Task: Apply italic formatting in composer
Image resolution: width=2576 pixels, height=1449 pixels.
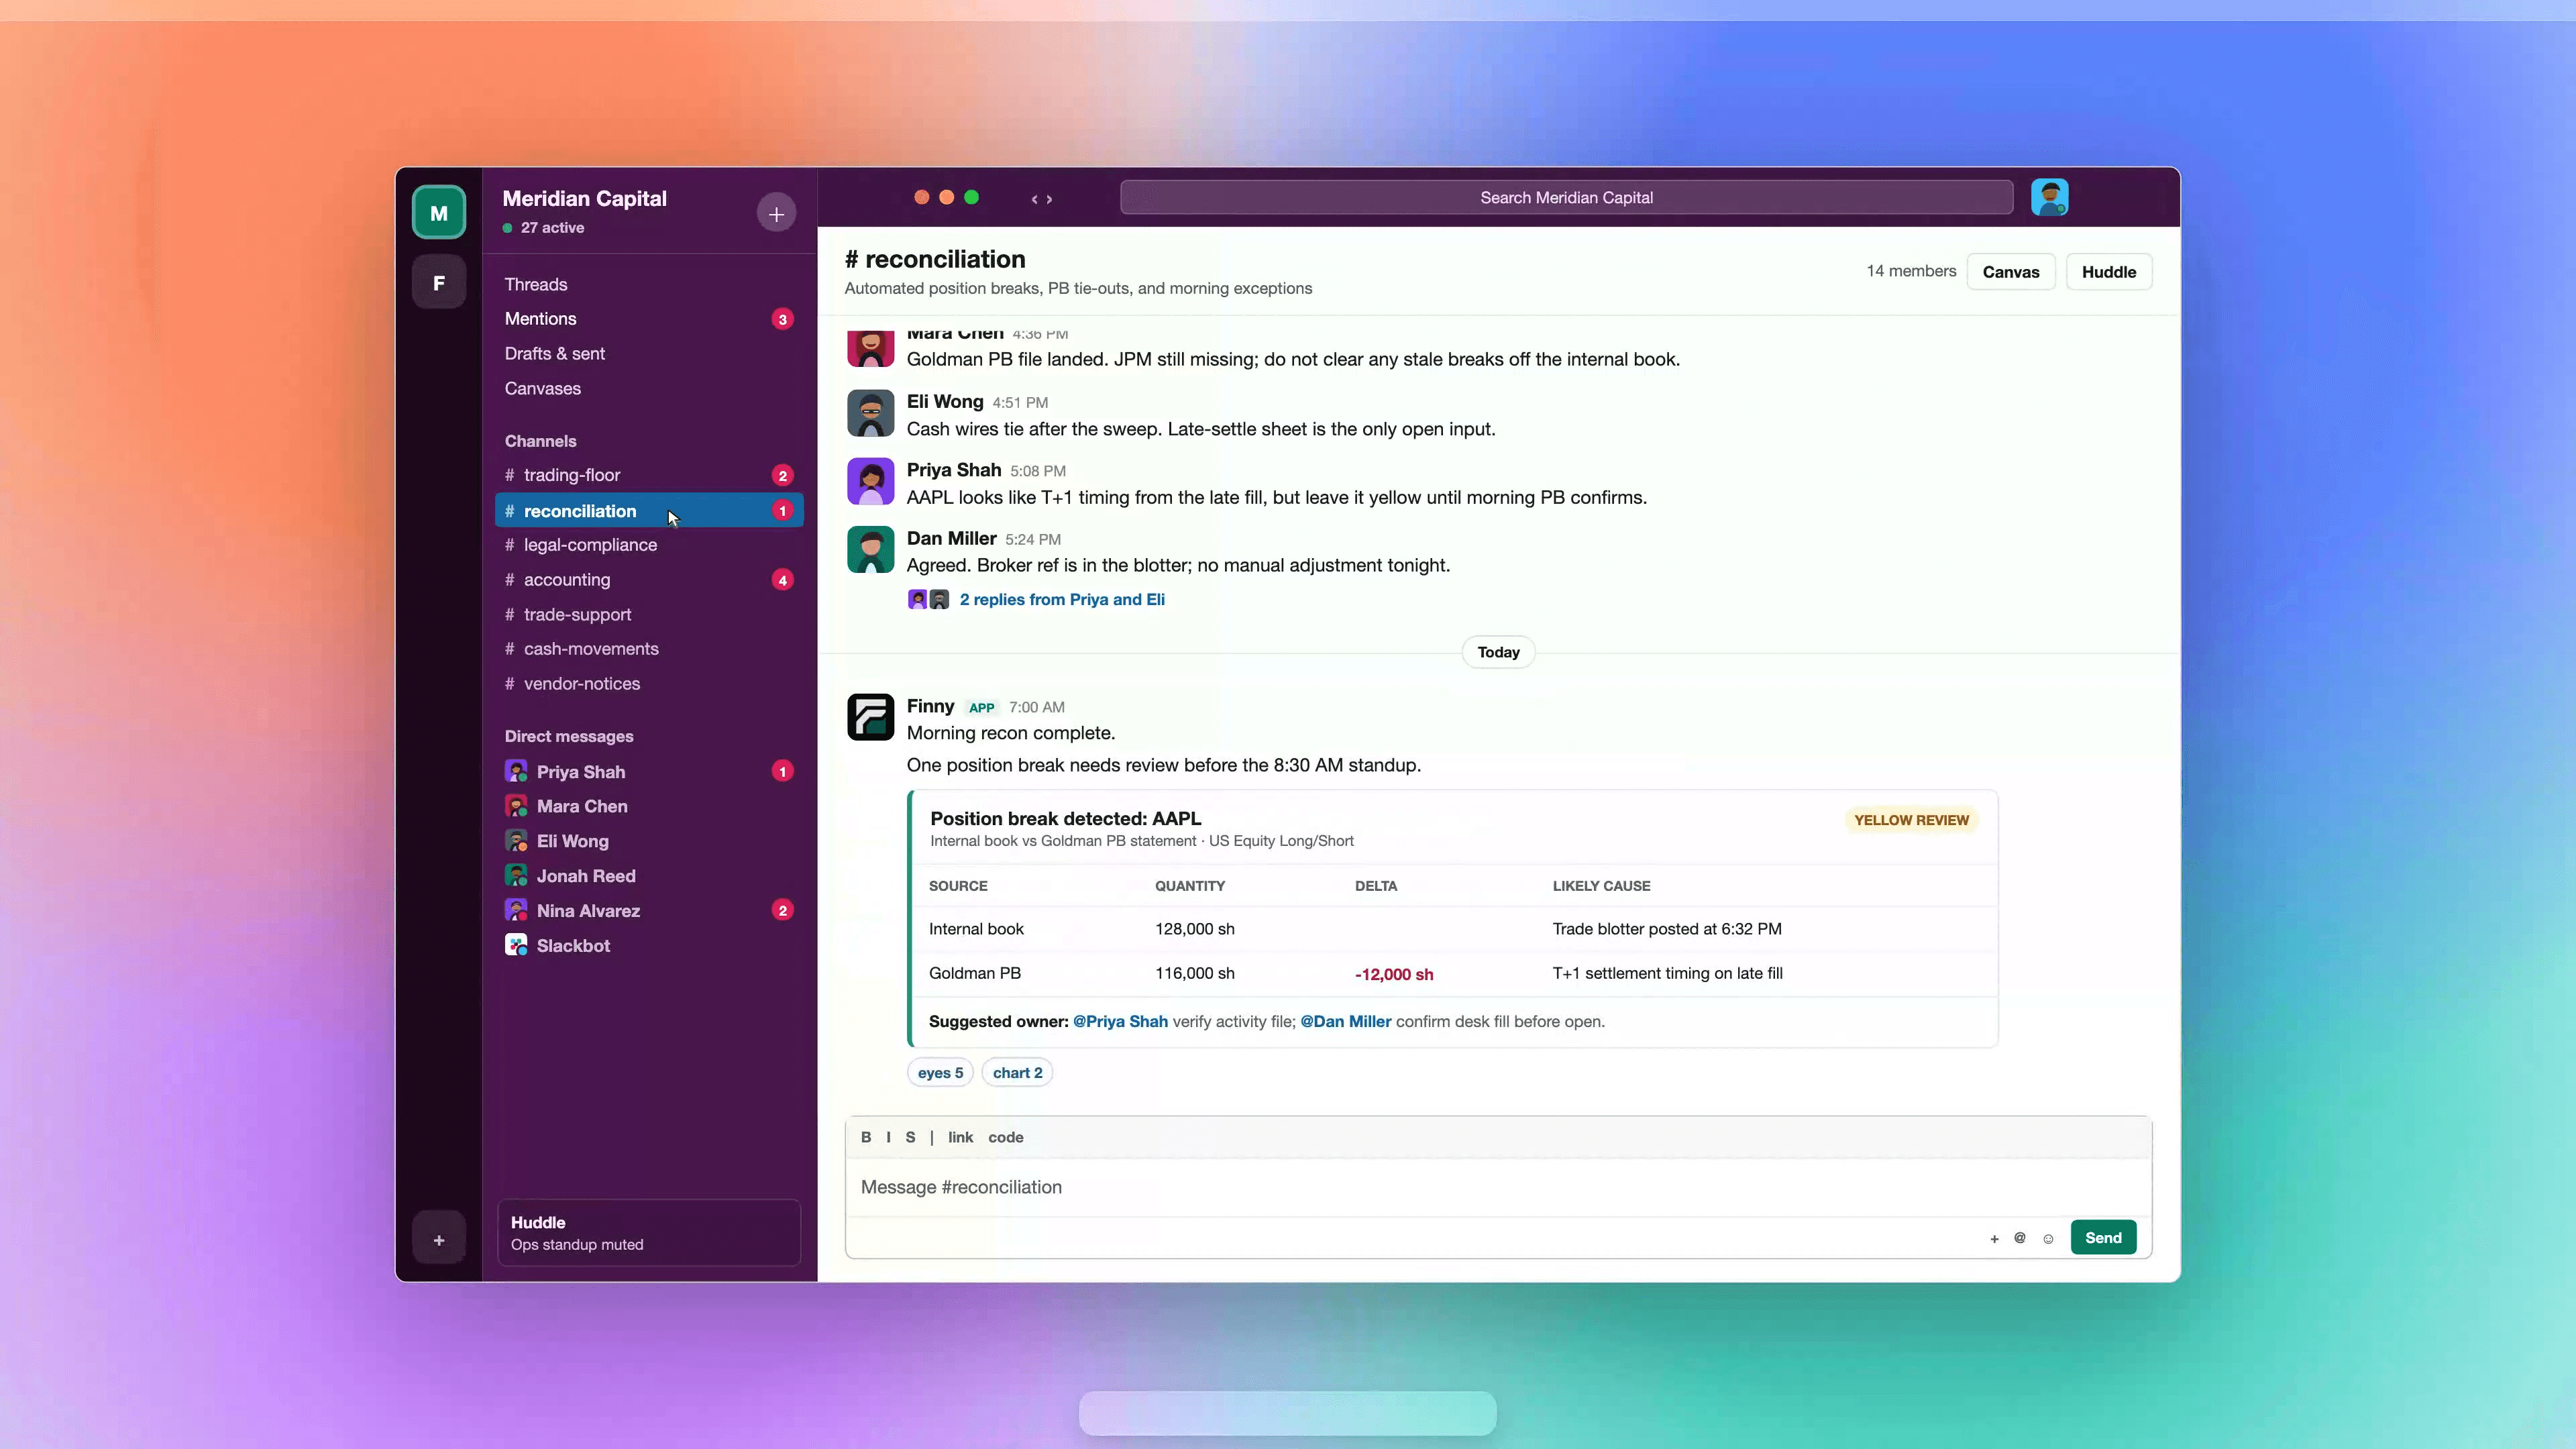Action: [x=888, y=1137]
